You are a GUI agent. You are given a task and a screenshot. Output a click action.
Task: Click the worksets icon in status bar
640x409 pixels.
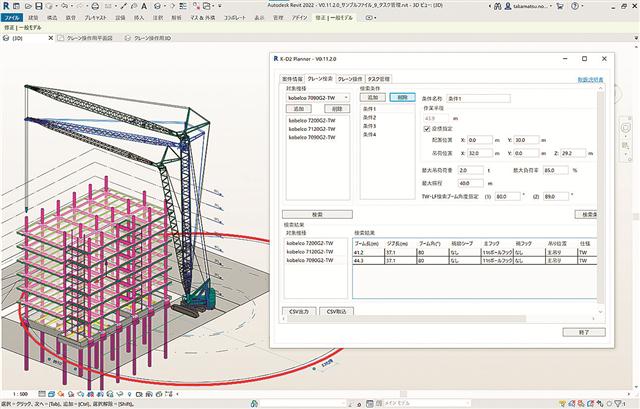click(x=254, y=404)
